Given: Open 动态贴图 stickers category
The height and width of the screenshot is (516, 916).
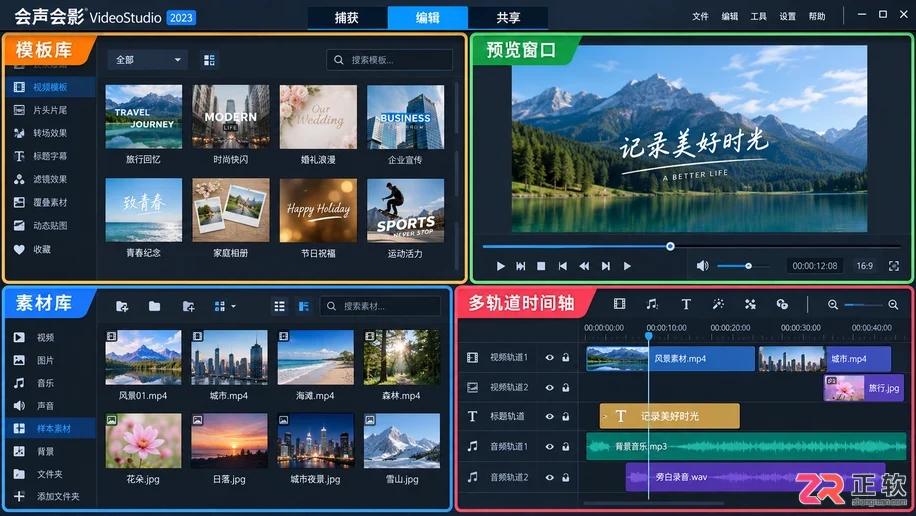Looking at the screenshot, I should coord(50,226).
